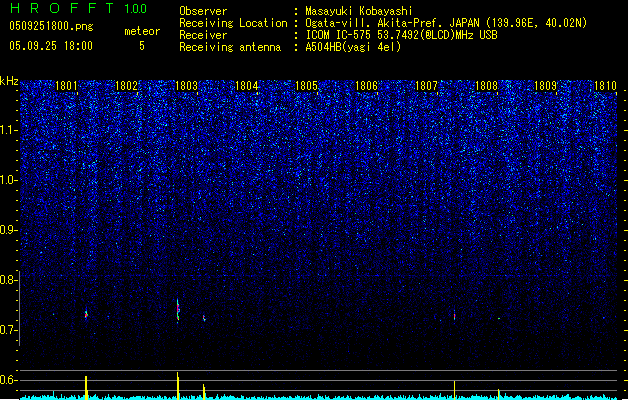Click the 0.9 kHz frequency axis label
The height and width of the screenshot is (400, 629).
(x=8, y=230)
